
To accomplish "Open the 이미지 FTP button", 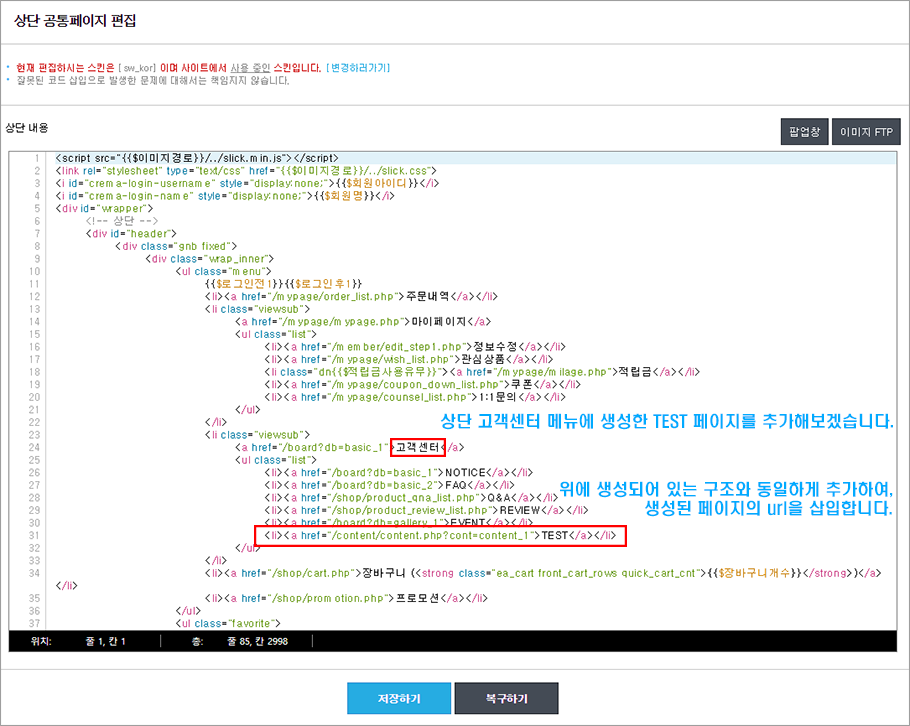I will click(866, 131).
